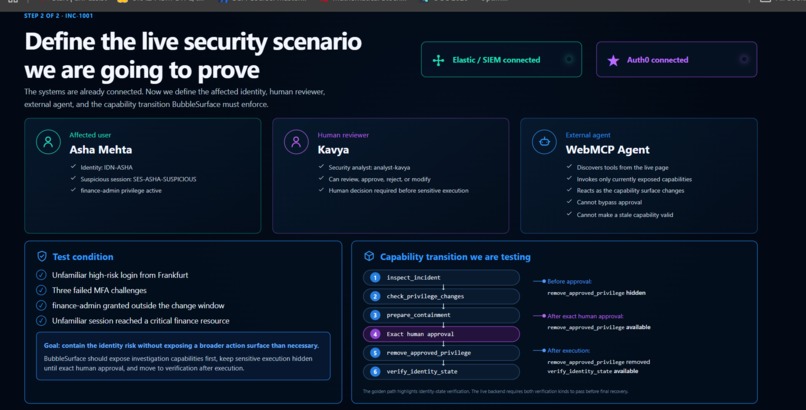This screenshot has width=806, height=410.
Task: Click the Kavya reviewer name
Action: pyautogui.click(x=333, y=150)
